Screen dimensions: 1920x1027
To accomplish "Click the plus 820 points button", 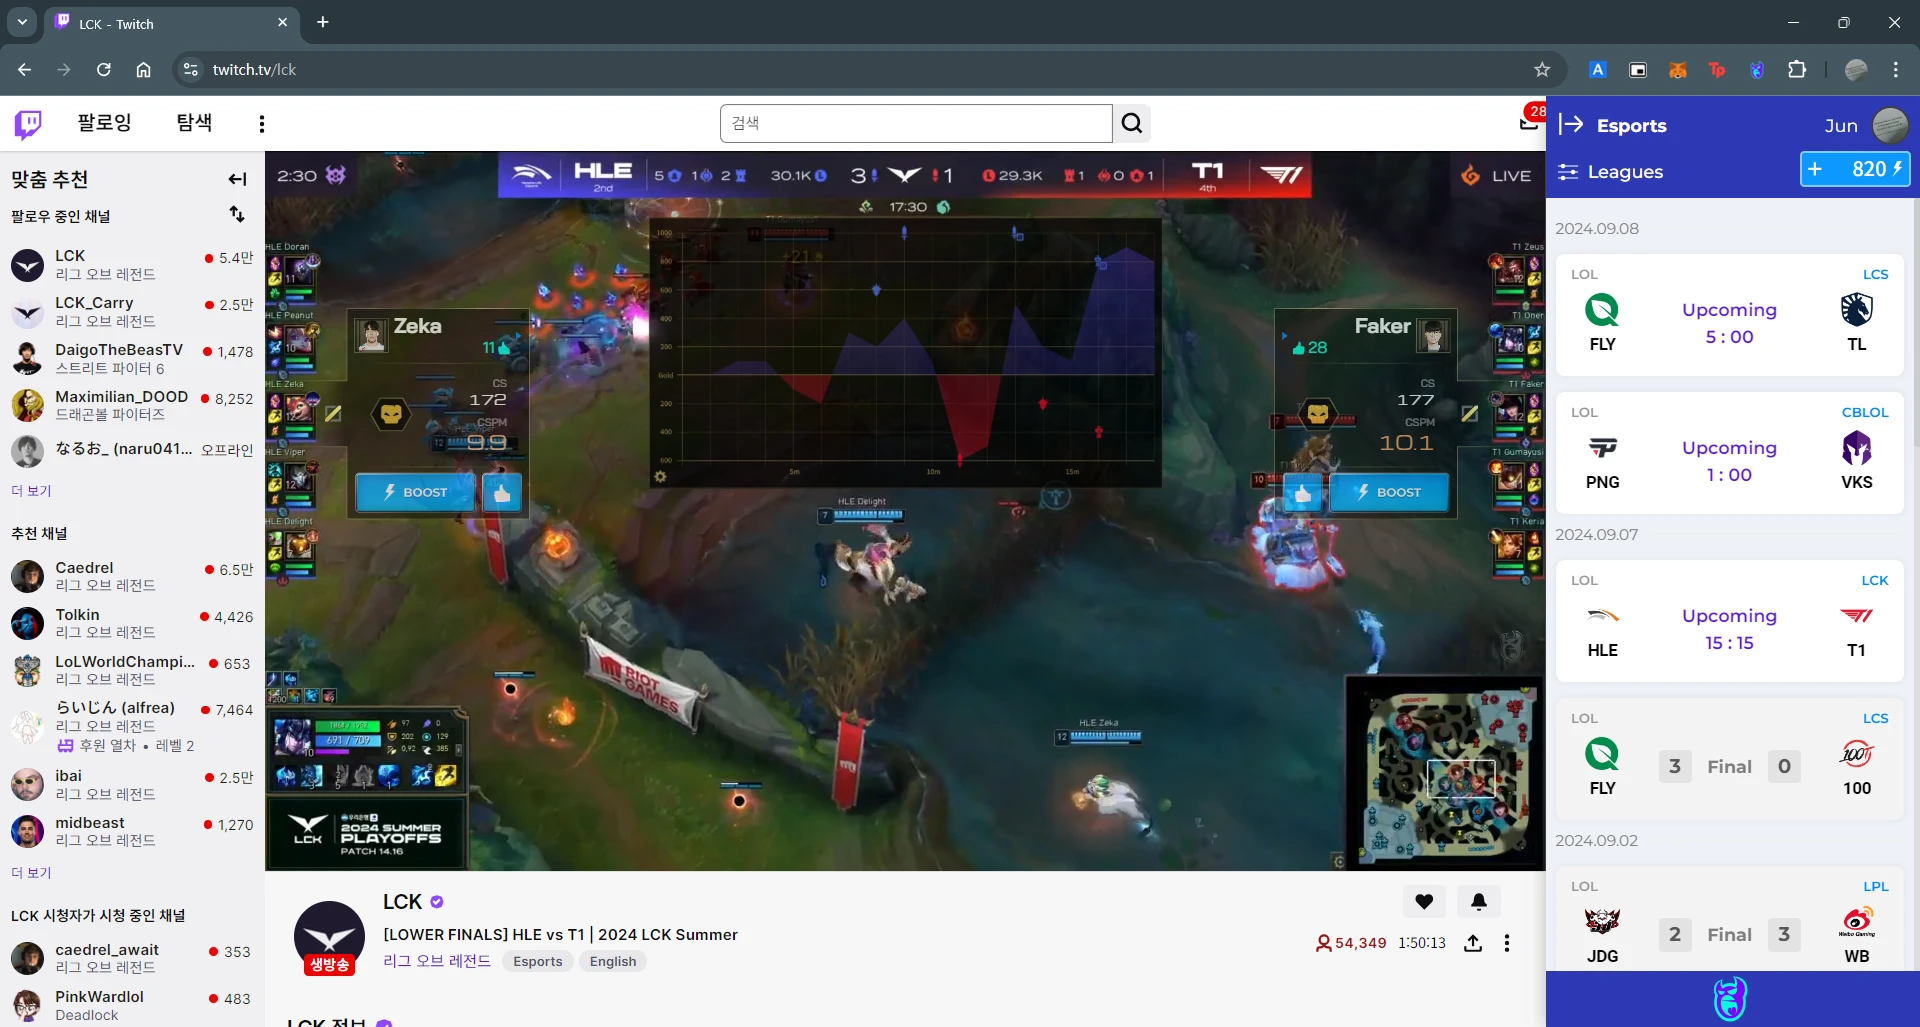I will 1856,169.
